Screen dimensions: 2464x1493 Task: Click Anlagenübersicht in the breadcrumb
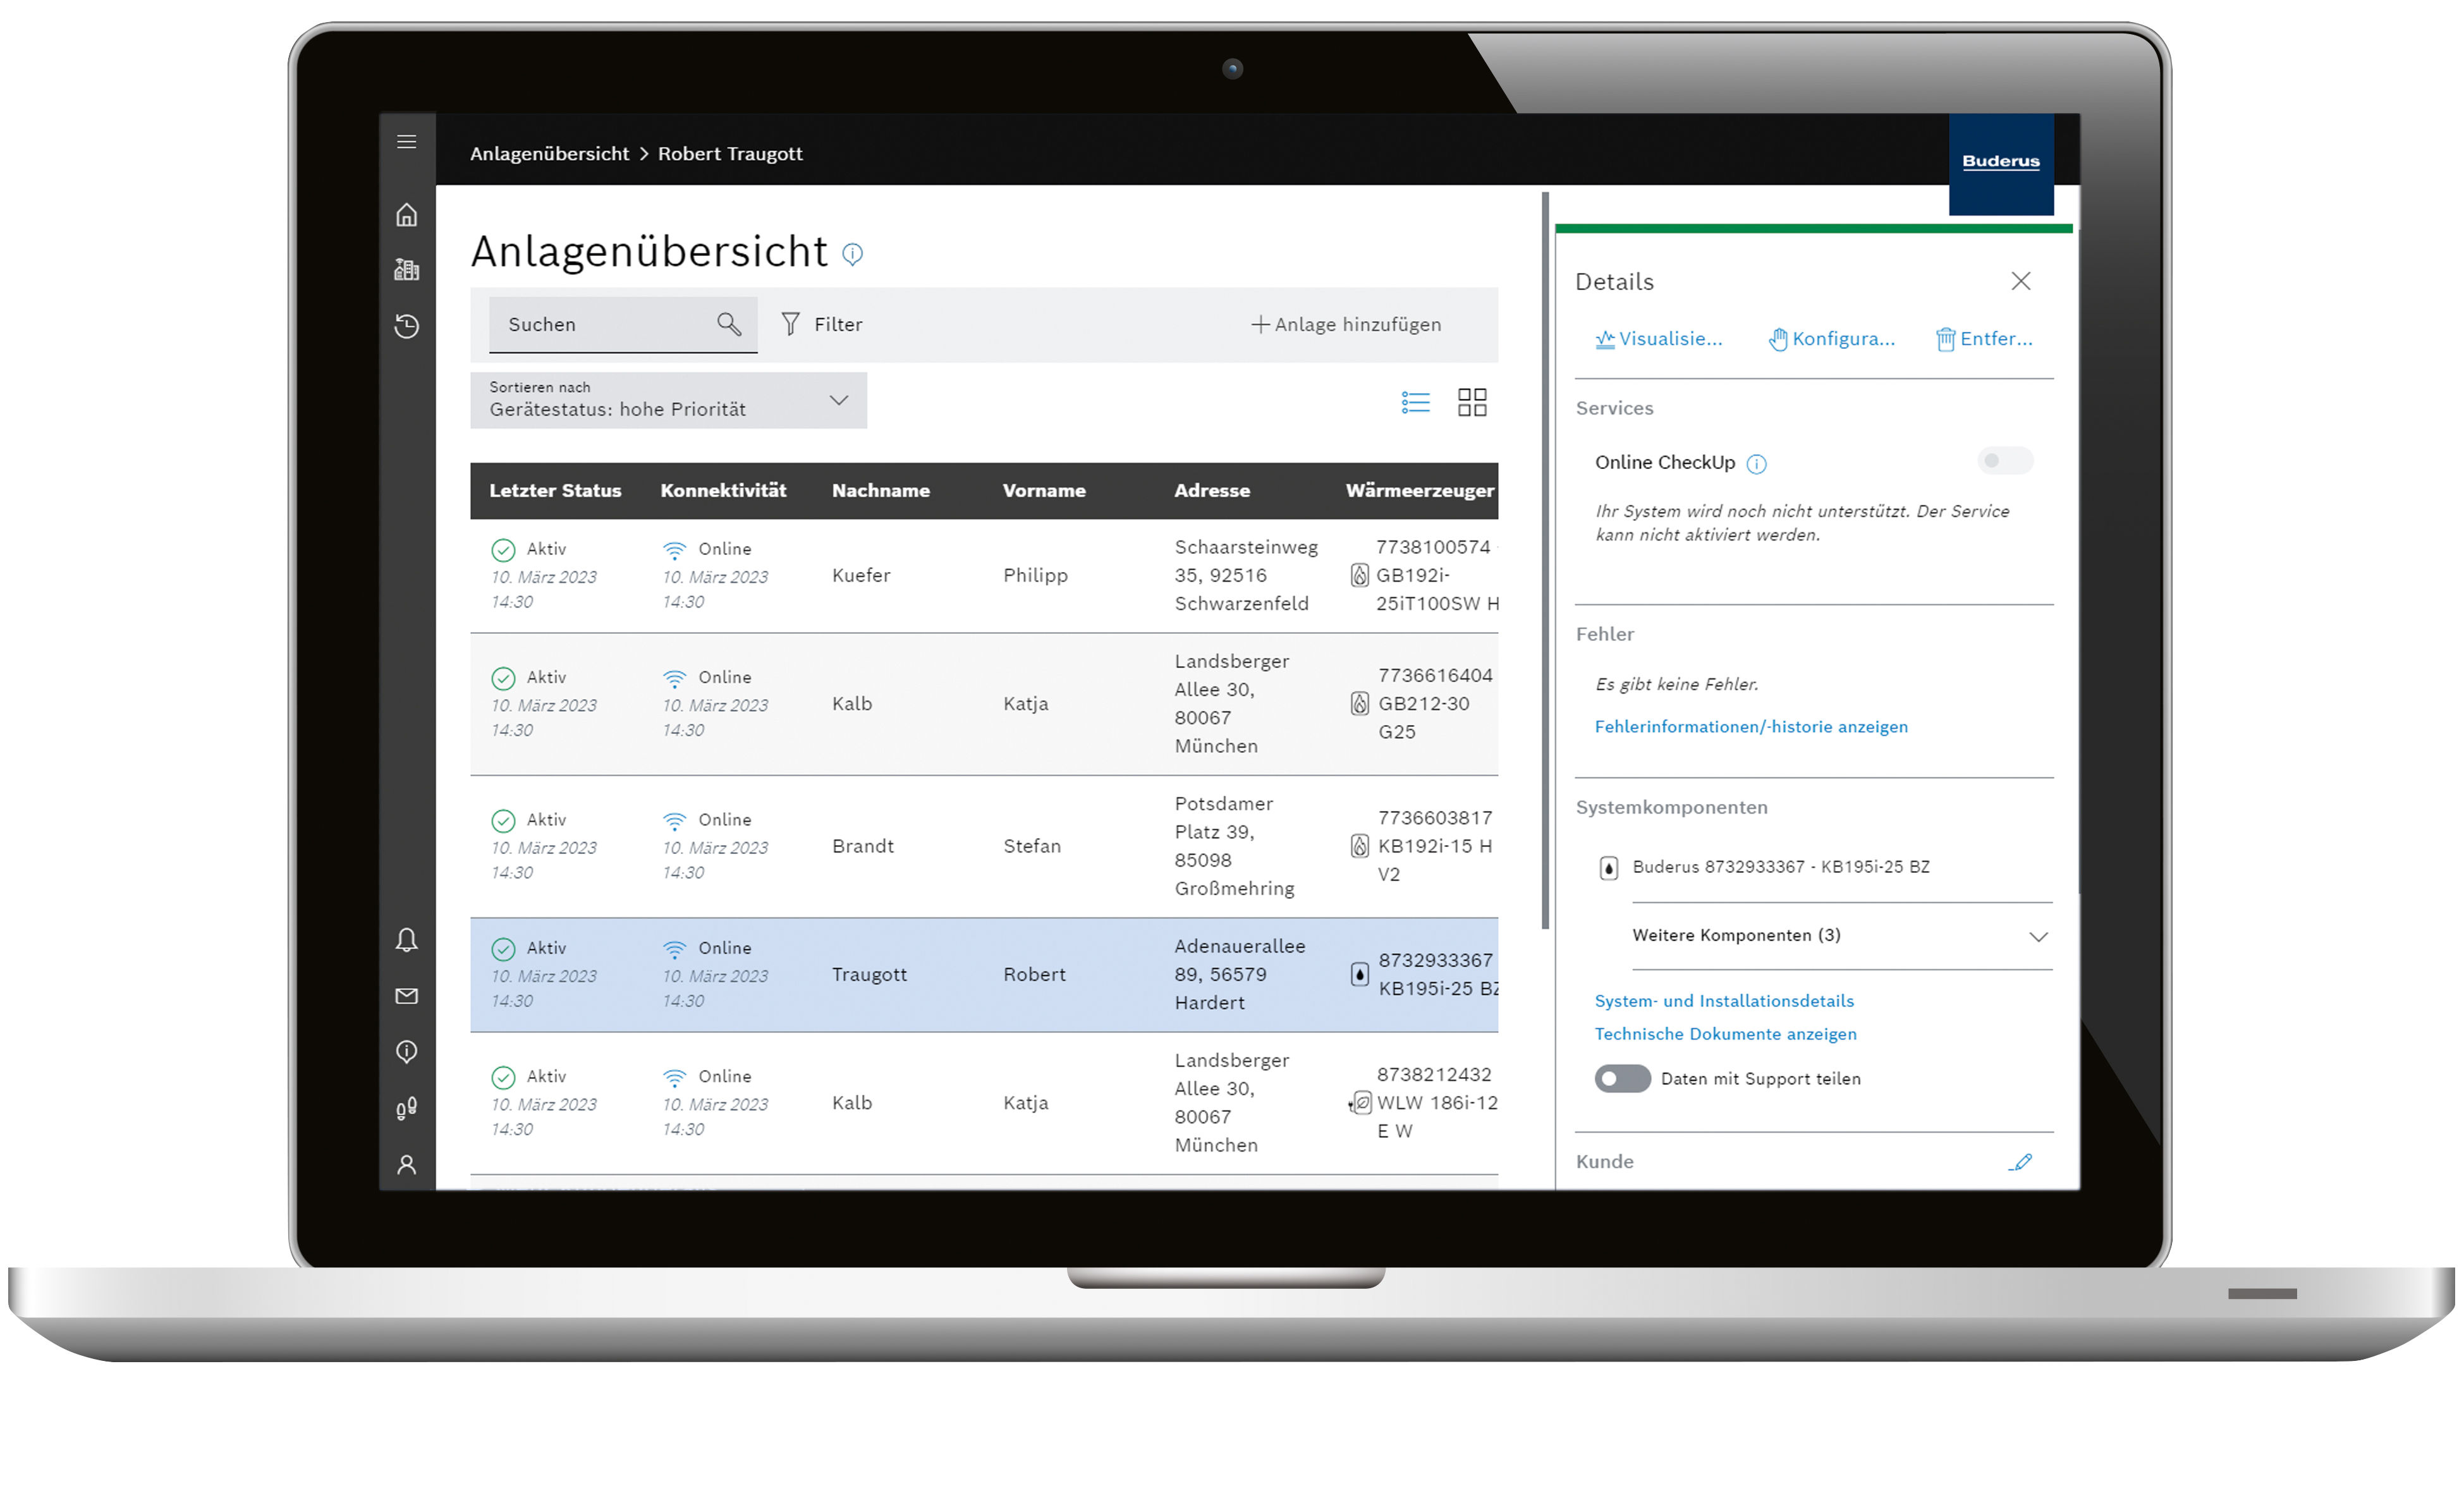pos(549,154)
